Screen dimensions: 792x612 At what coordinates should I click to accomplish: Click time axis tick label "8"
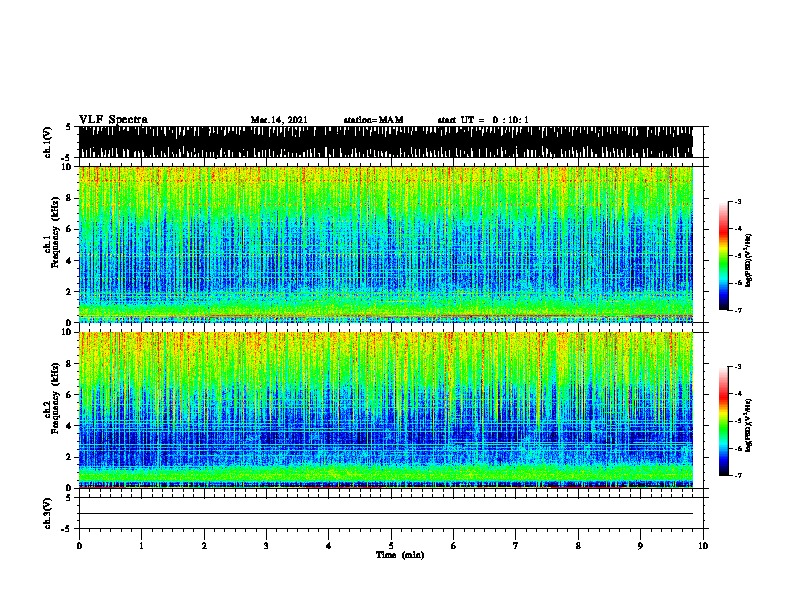(578, 546)
